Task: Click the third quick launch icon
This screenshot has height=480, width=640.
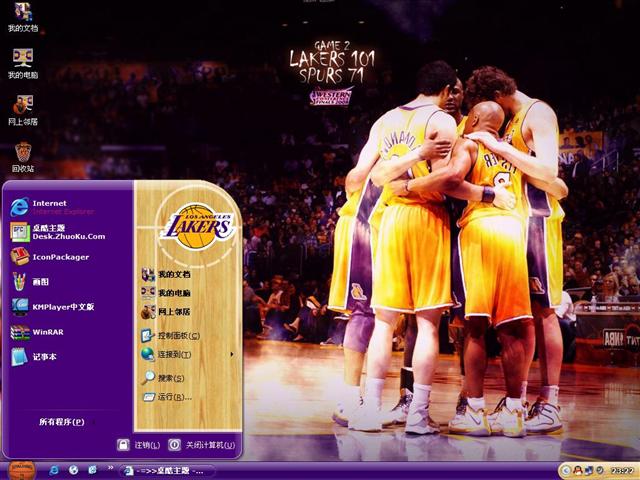Action: [x=93, y=471]
